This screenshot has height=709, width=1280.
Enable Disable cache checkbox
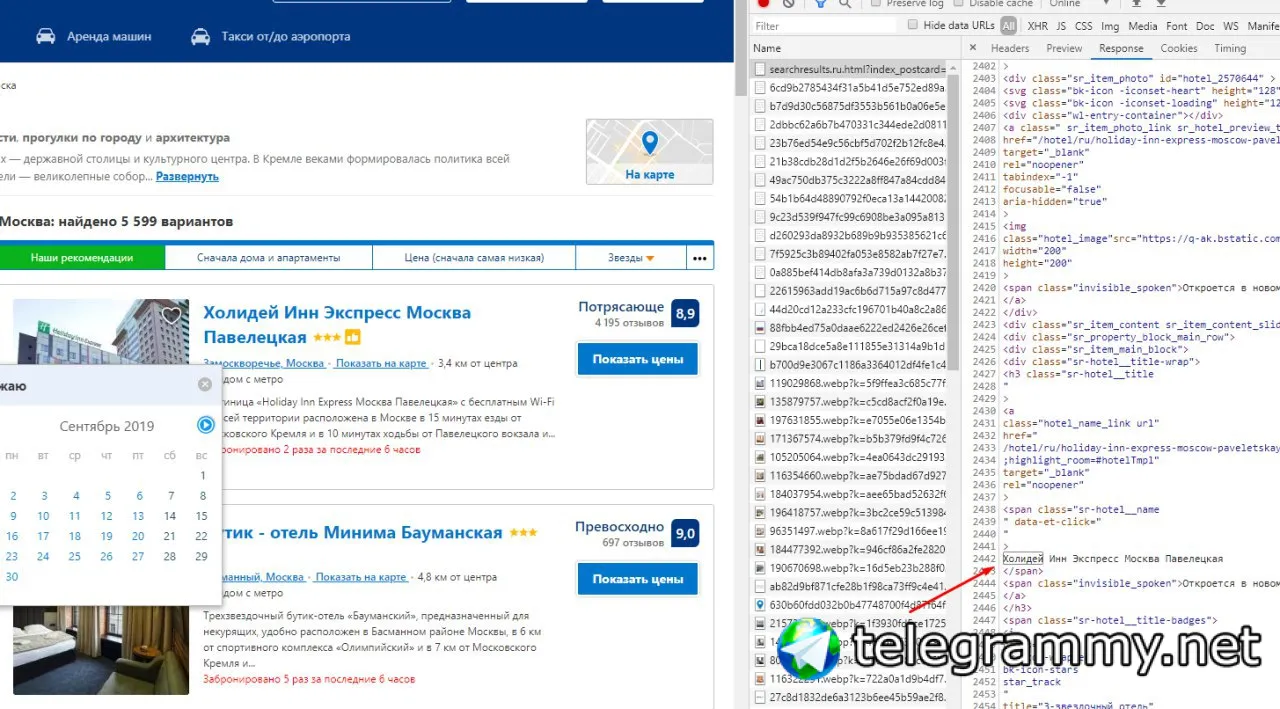pyautogui.click(x=960, y=3)
